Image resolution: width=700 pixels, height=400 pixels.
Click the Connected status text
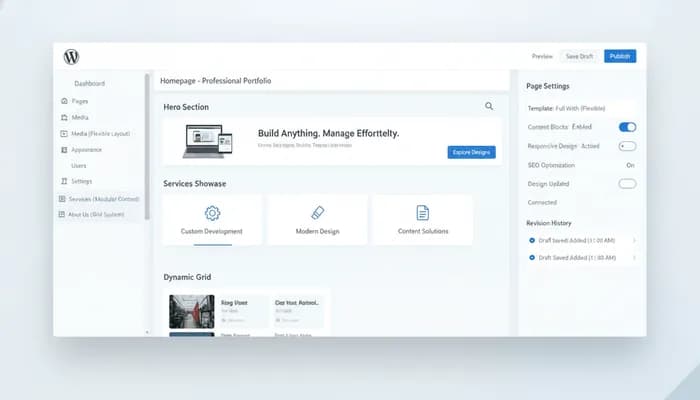point(542,202)
